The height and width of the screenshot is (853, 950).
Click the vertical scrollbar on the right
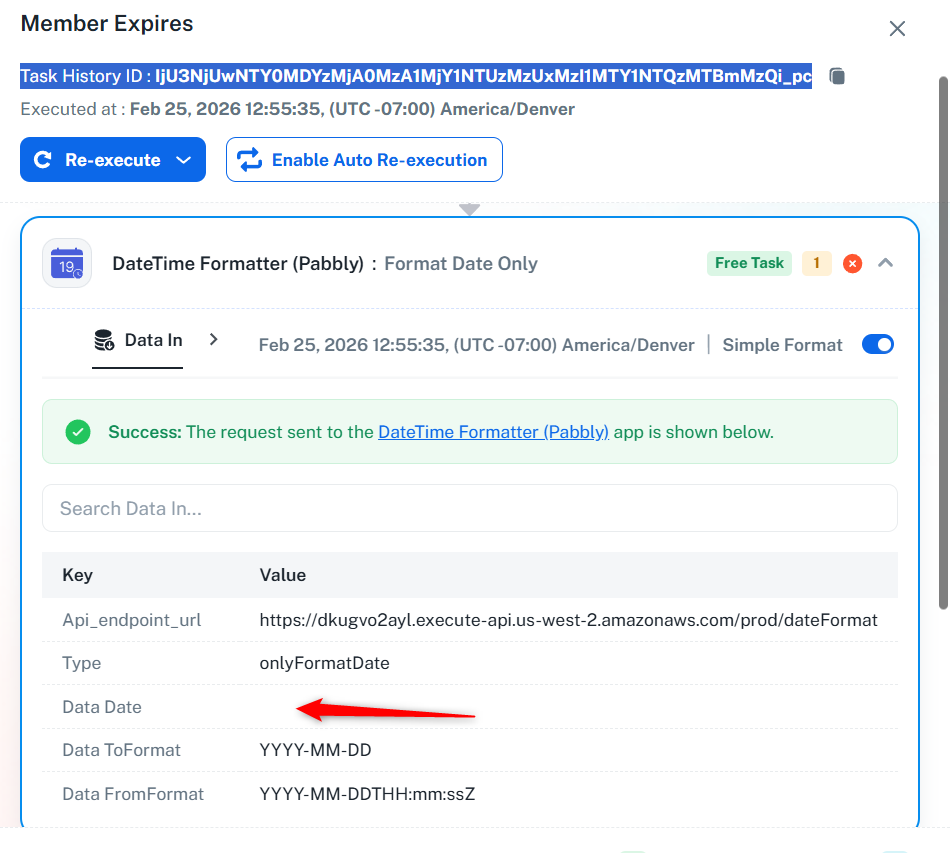(x=942, y=340)
